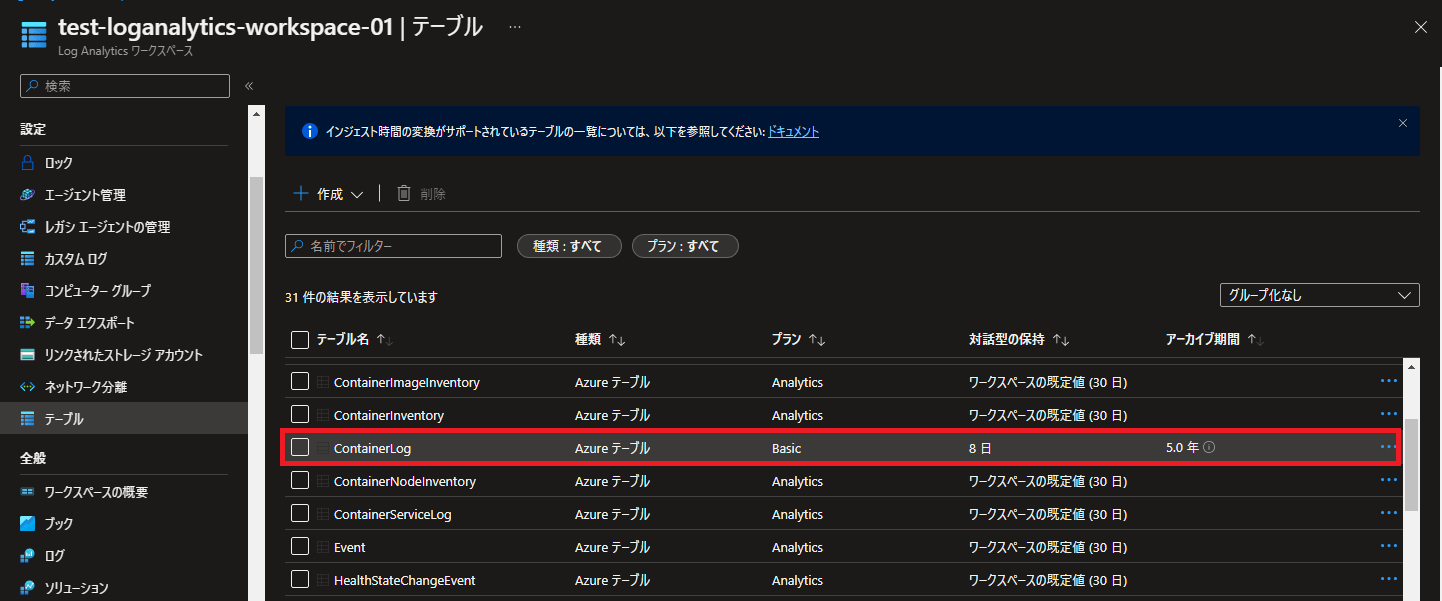Click the ネットワーク分離 icon
Viewport: 1442px width, 601px height.
click(28, 387)
